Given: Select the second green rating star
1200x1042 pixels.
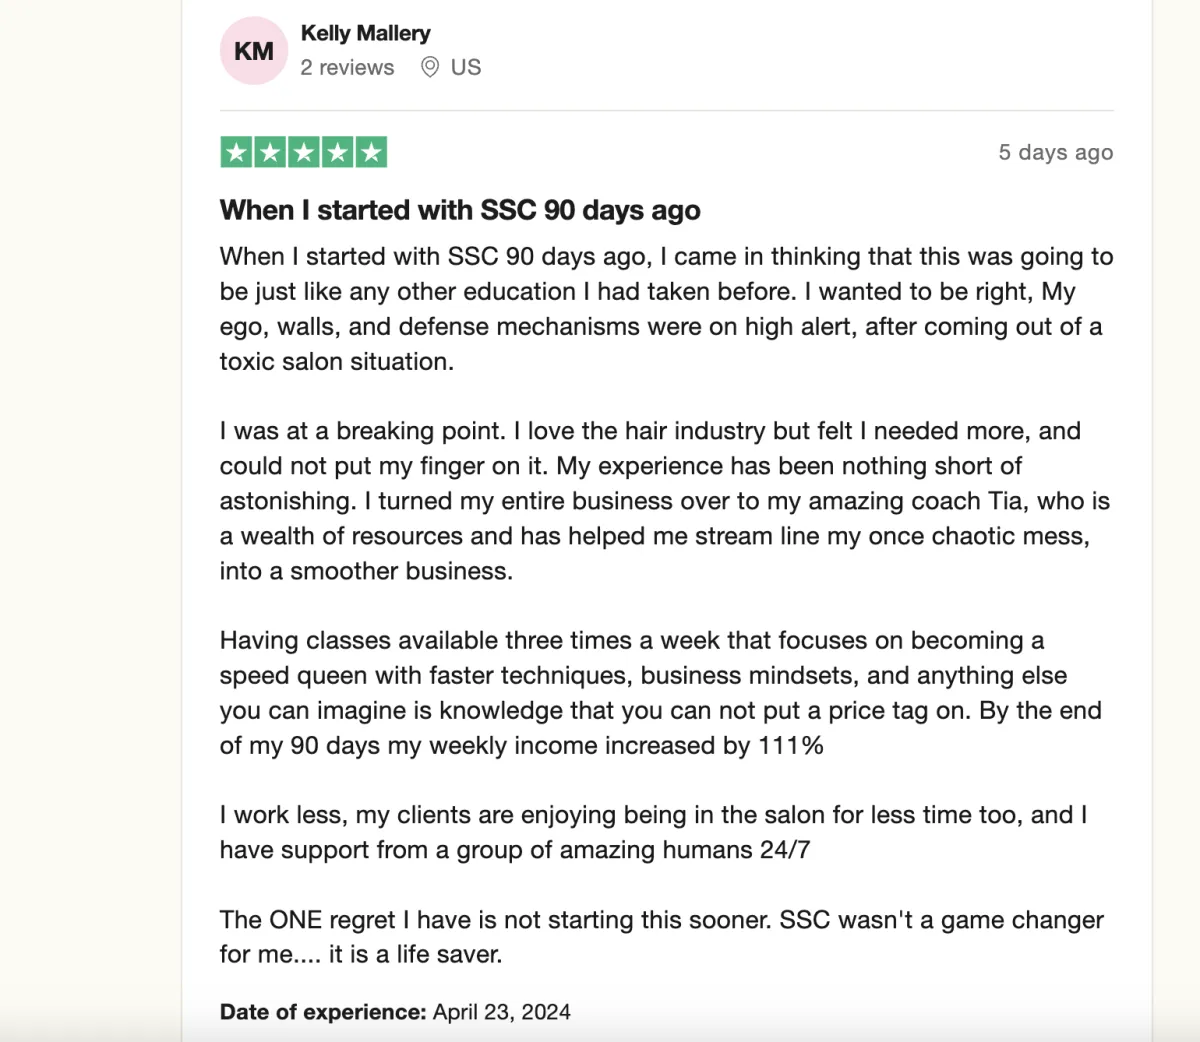Looking at the screenshot, I should click(x=270, y=152).
